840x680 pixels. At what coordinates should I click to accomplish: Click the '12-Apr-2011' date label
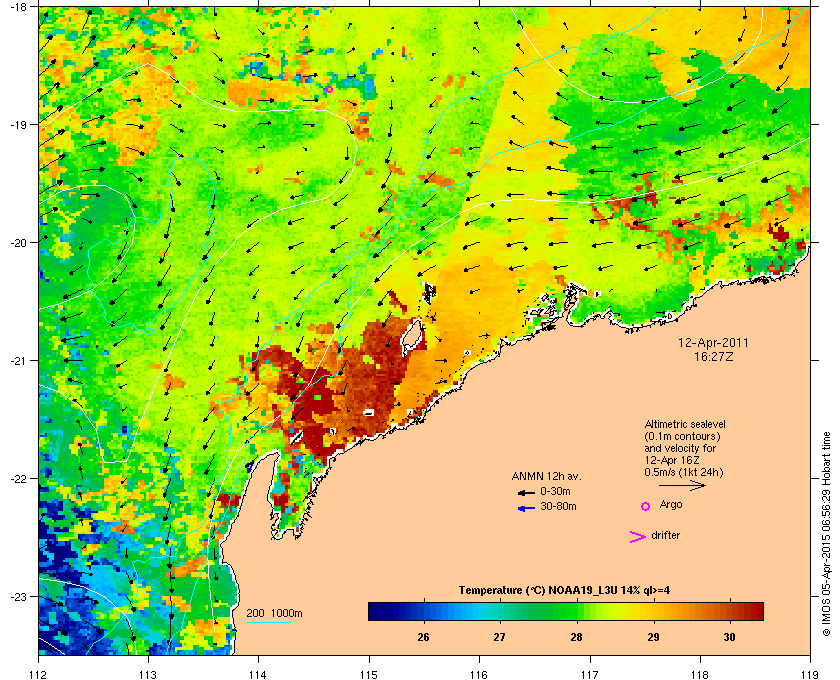[x=713, y=342]
